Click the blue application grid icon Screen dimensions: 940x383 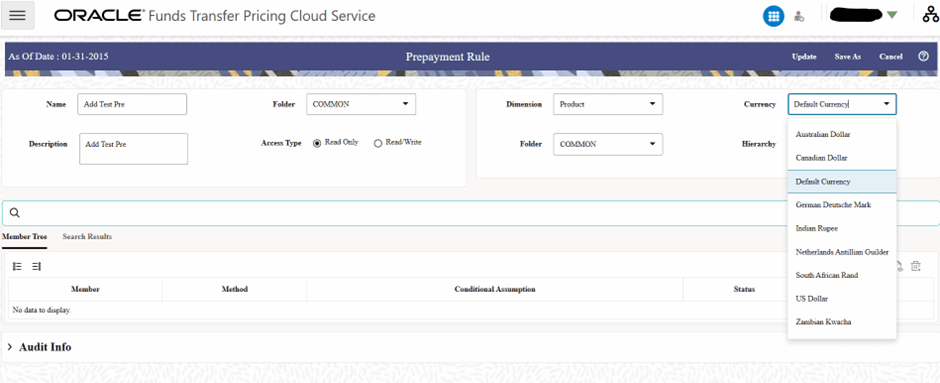(x=773, y=16)
